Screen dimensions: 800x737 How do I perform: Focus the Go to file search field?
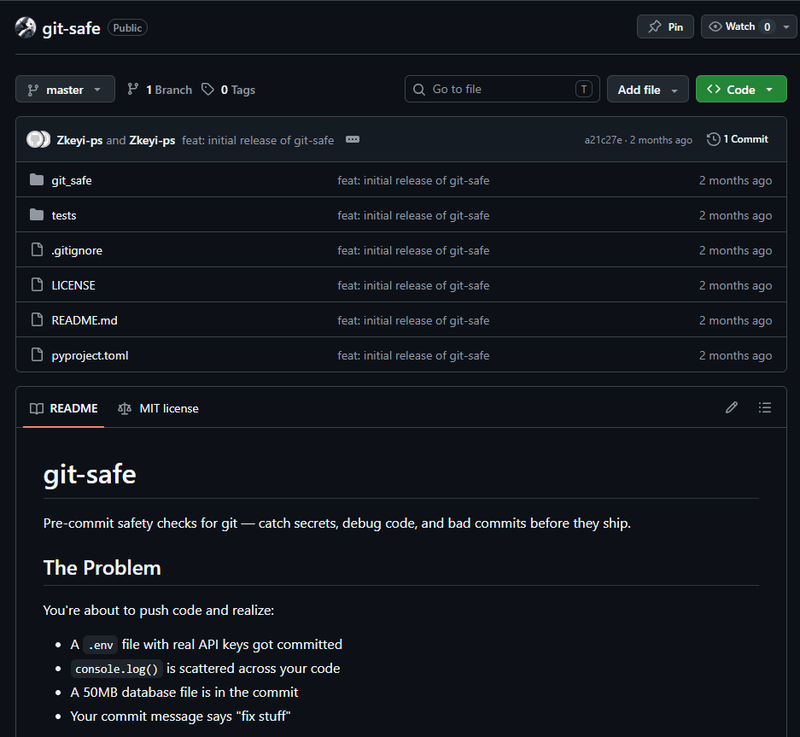click(502, 89)
